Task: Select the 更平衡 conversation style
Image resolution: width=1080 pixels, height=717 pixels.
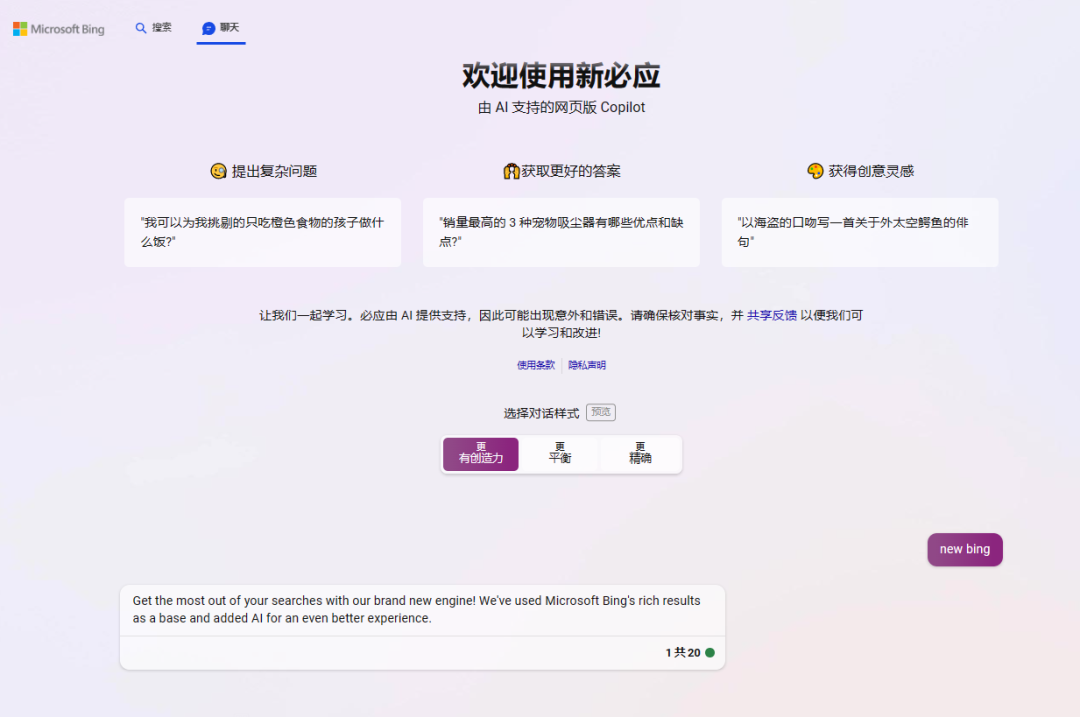Action: 559,454
